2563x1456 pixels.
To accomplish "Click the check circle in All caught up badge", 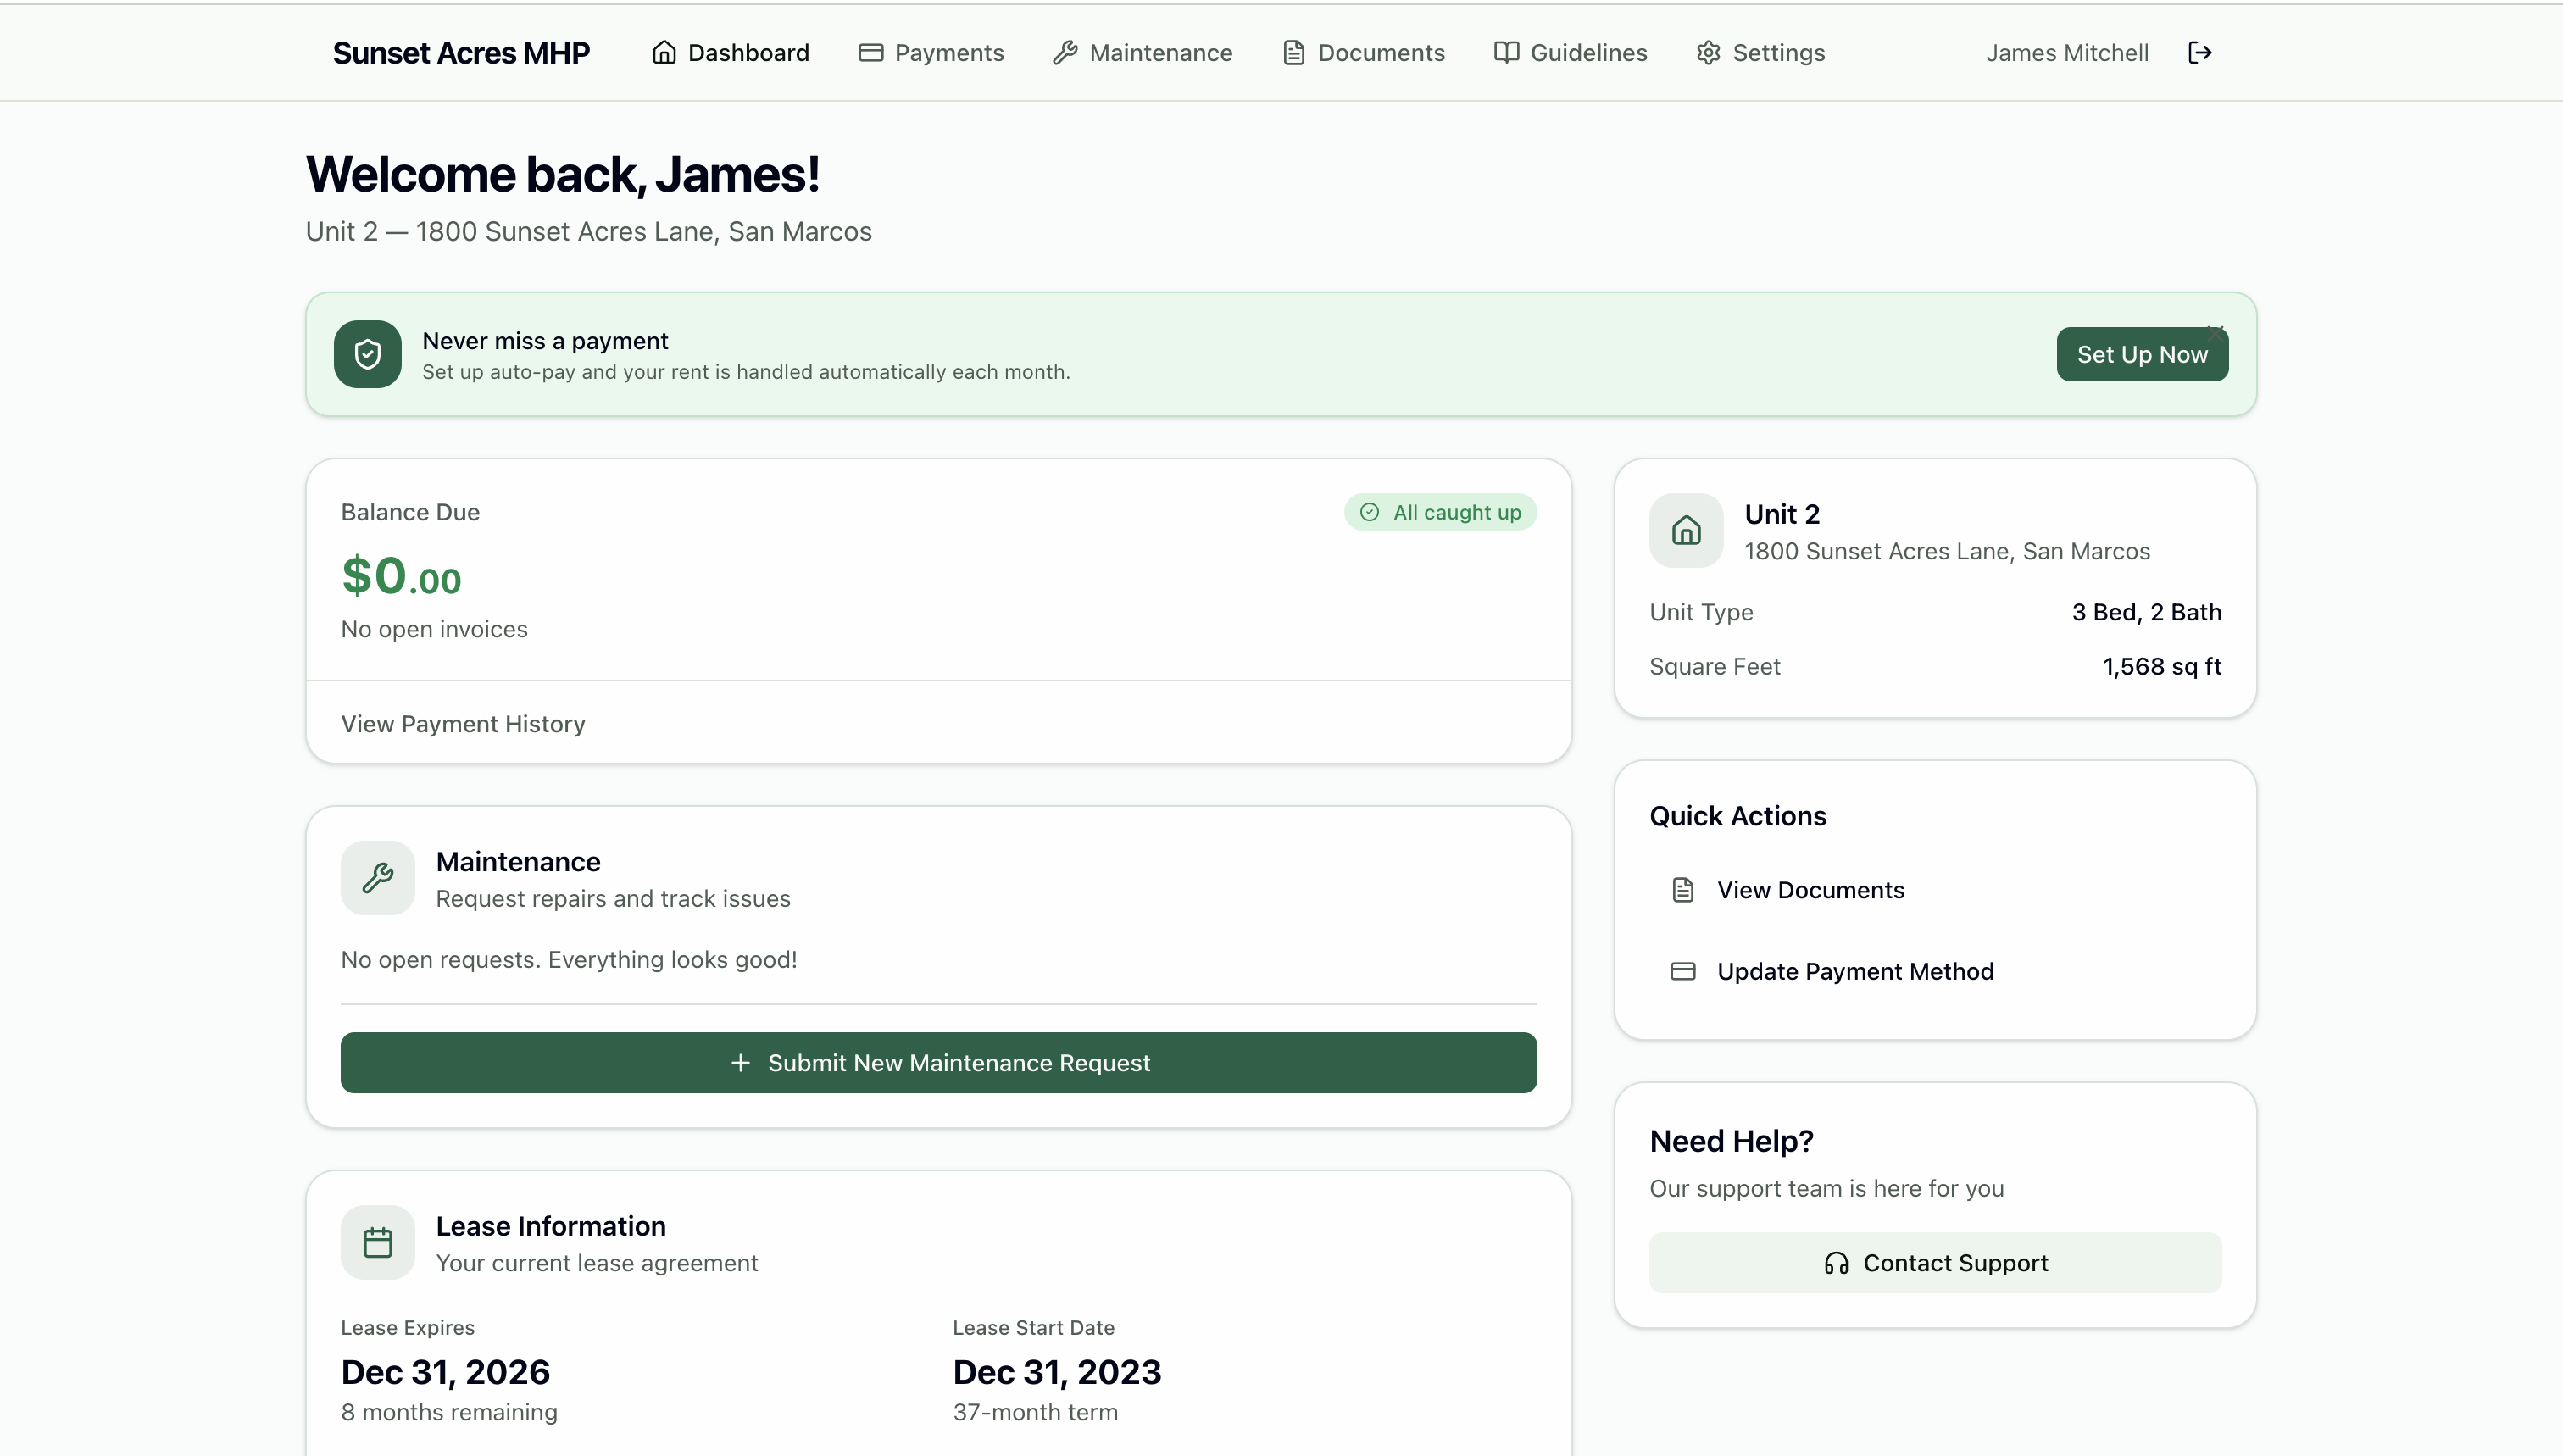I will pos(1369,512).
